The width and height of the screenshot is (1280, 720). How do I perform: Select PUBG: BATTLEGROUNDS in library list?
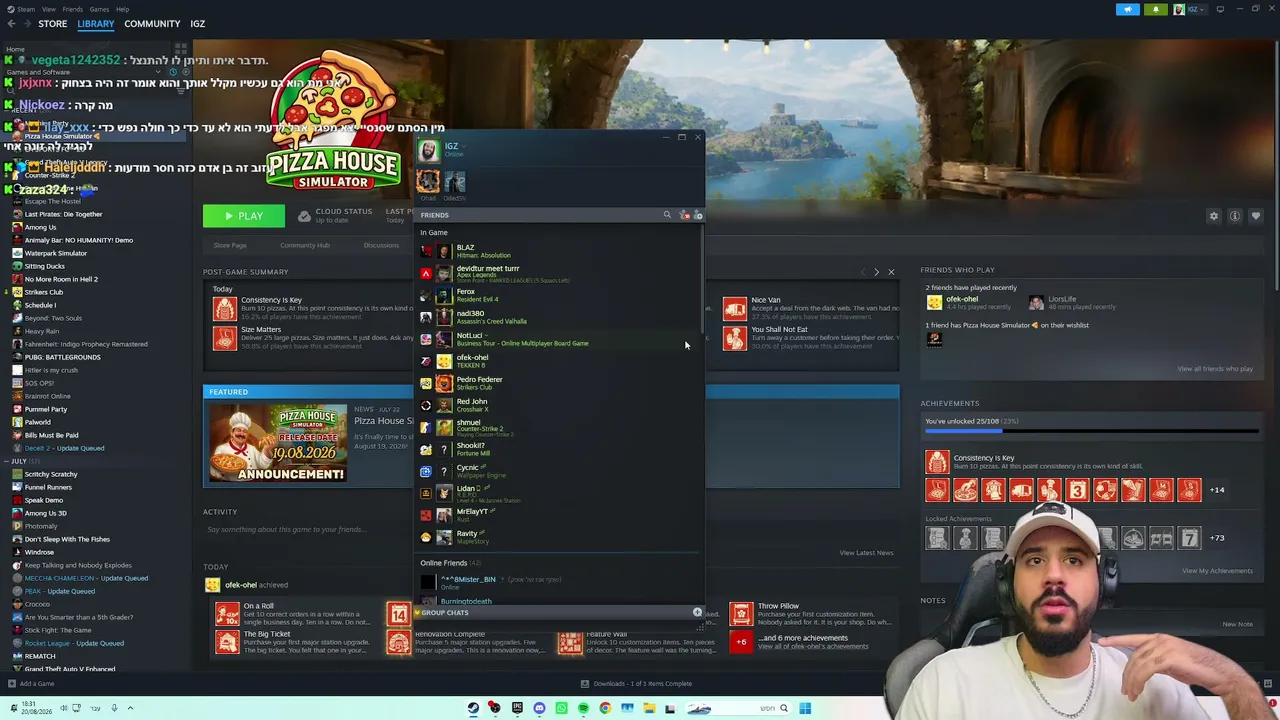pos(62,357)
